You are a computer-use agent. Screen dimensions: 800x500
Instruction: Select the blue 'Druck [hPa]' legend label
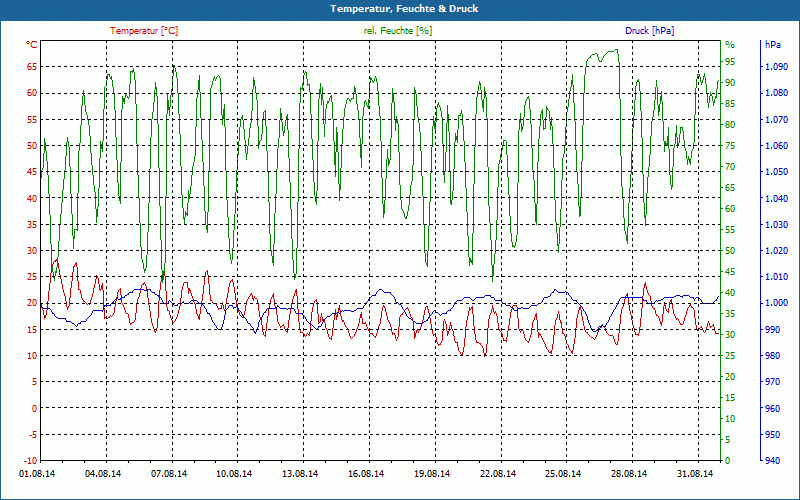(x=649, y=31)
